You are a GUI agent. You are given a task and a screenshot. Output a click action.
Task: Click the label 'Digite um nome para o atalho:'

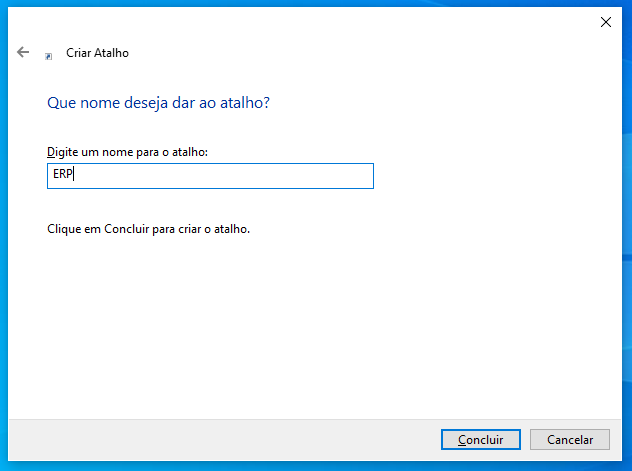pos(127,152)
